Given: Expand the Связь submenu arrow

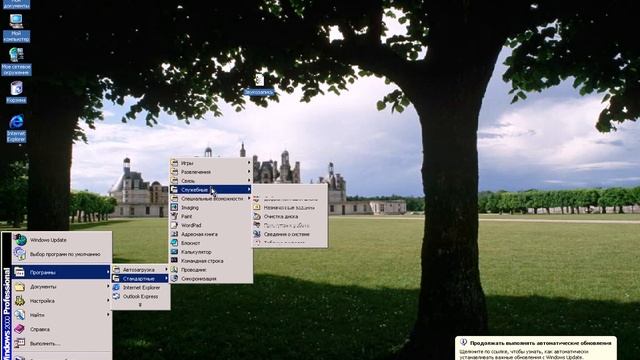Looking at the screenshot, I should pos(249,181).
